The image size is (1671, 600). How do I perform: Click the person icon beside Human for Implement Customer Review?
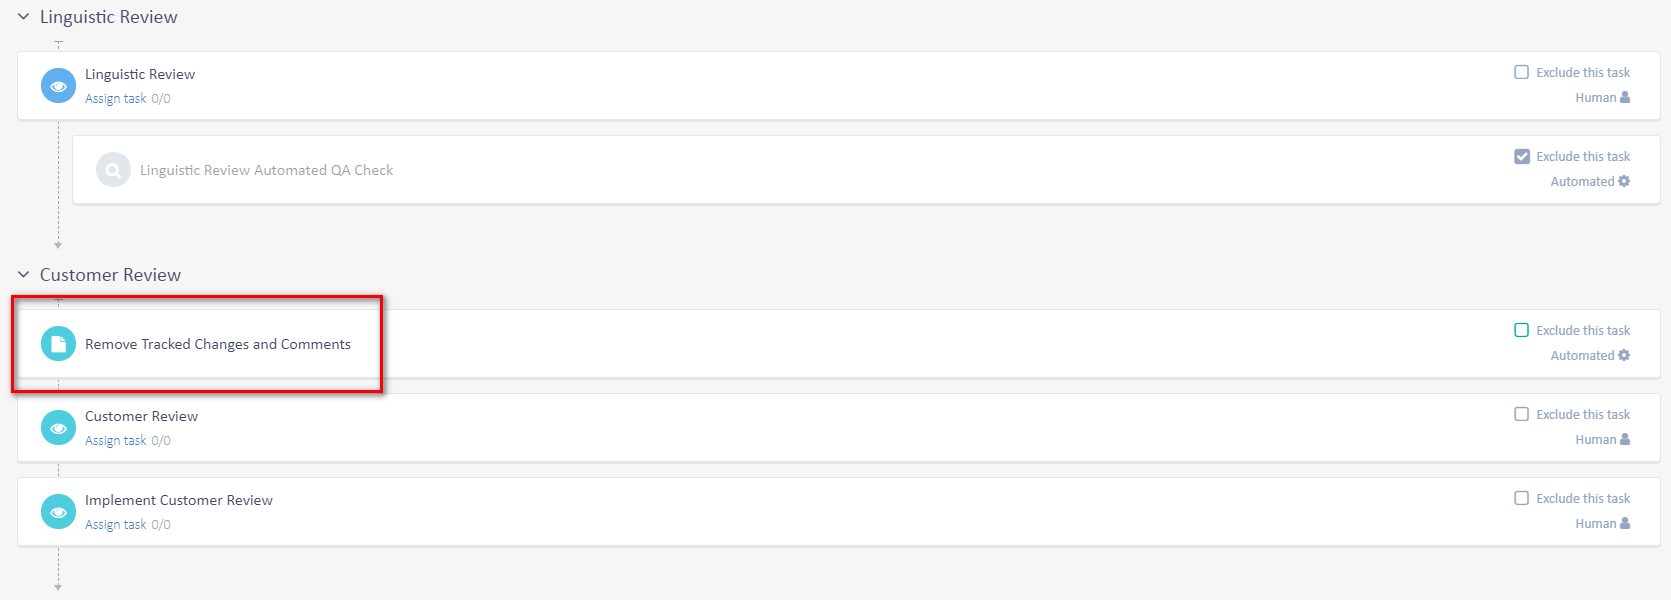[1625, 523]
